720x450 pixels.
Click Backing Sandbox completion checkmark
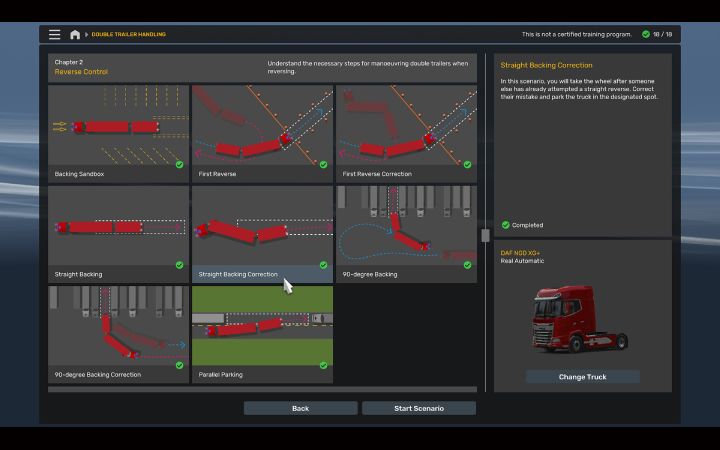[x=179, y=165]
